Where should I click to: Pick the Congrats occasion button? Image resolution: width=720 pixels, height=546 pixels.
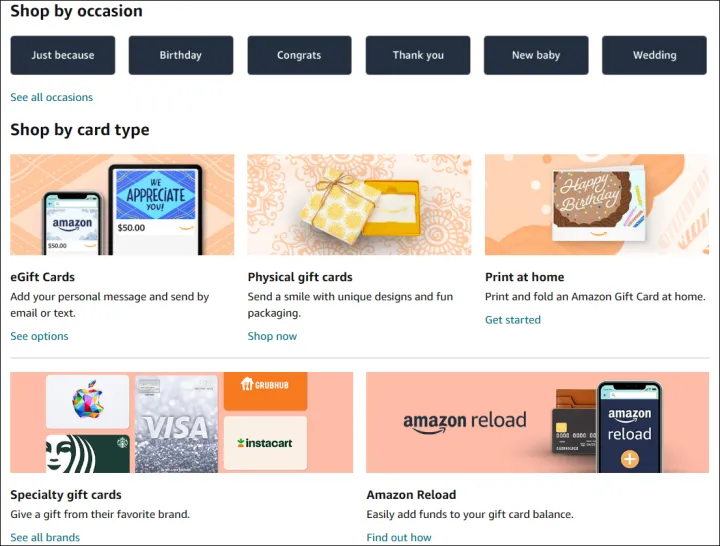299,55
